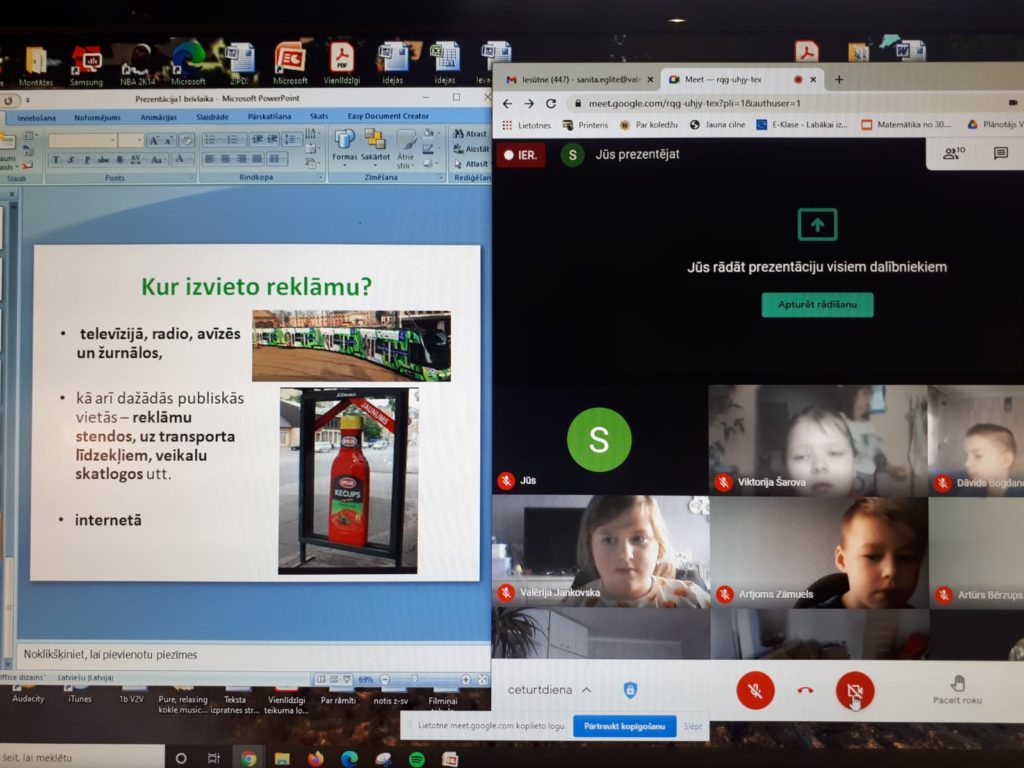Expand meeting details next to ceturtdiena
1024x768 pixels.
pos(586,689)
